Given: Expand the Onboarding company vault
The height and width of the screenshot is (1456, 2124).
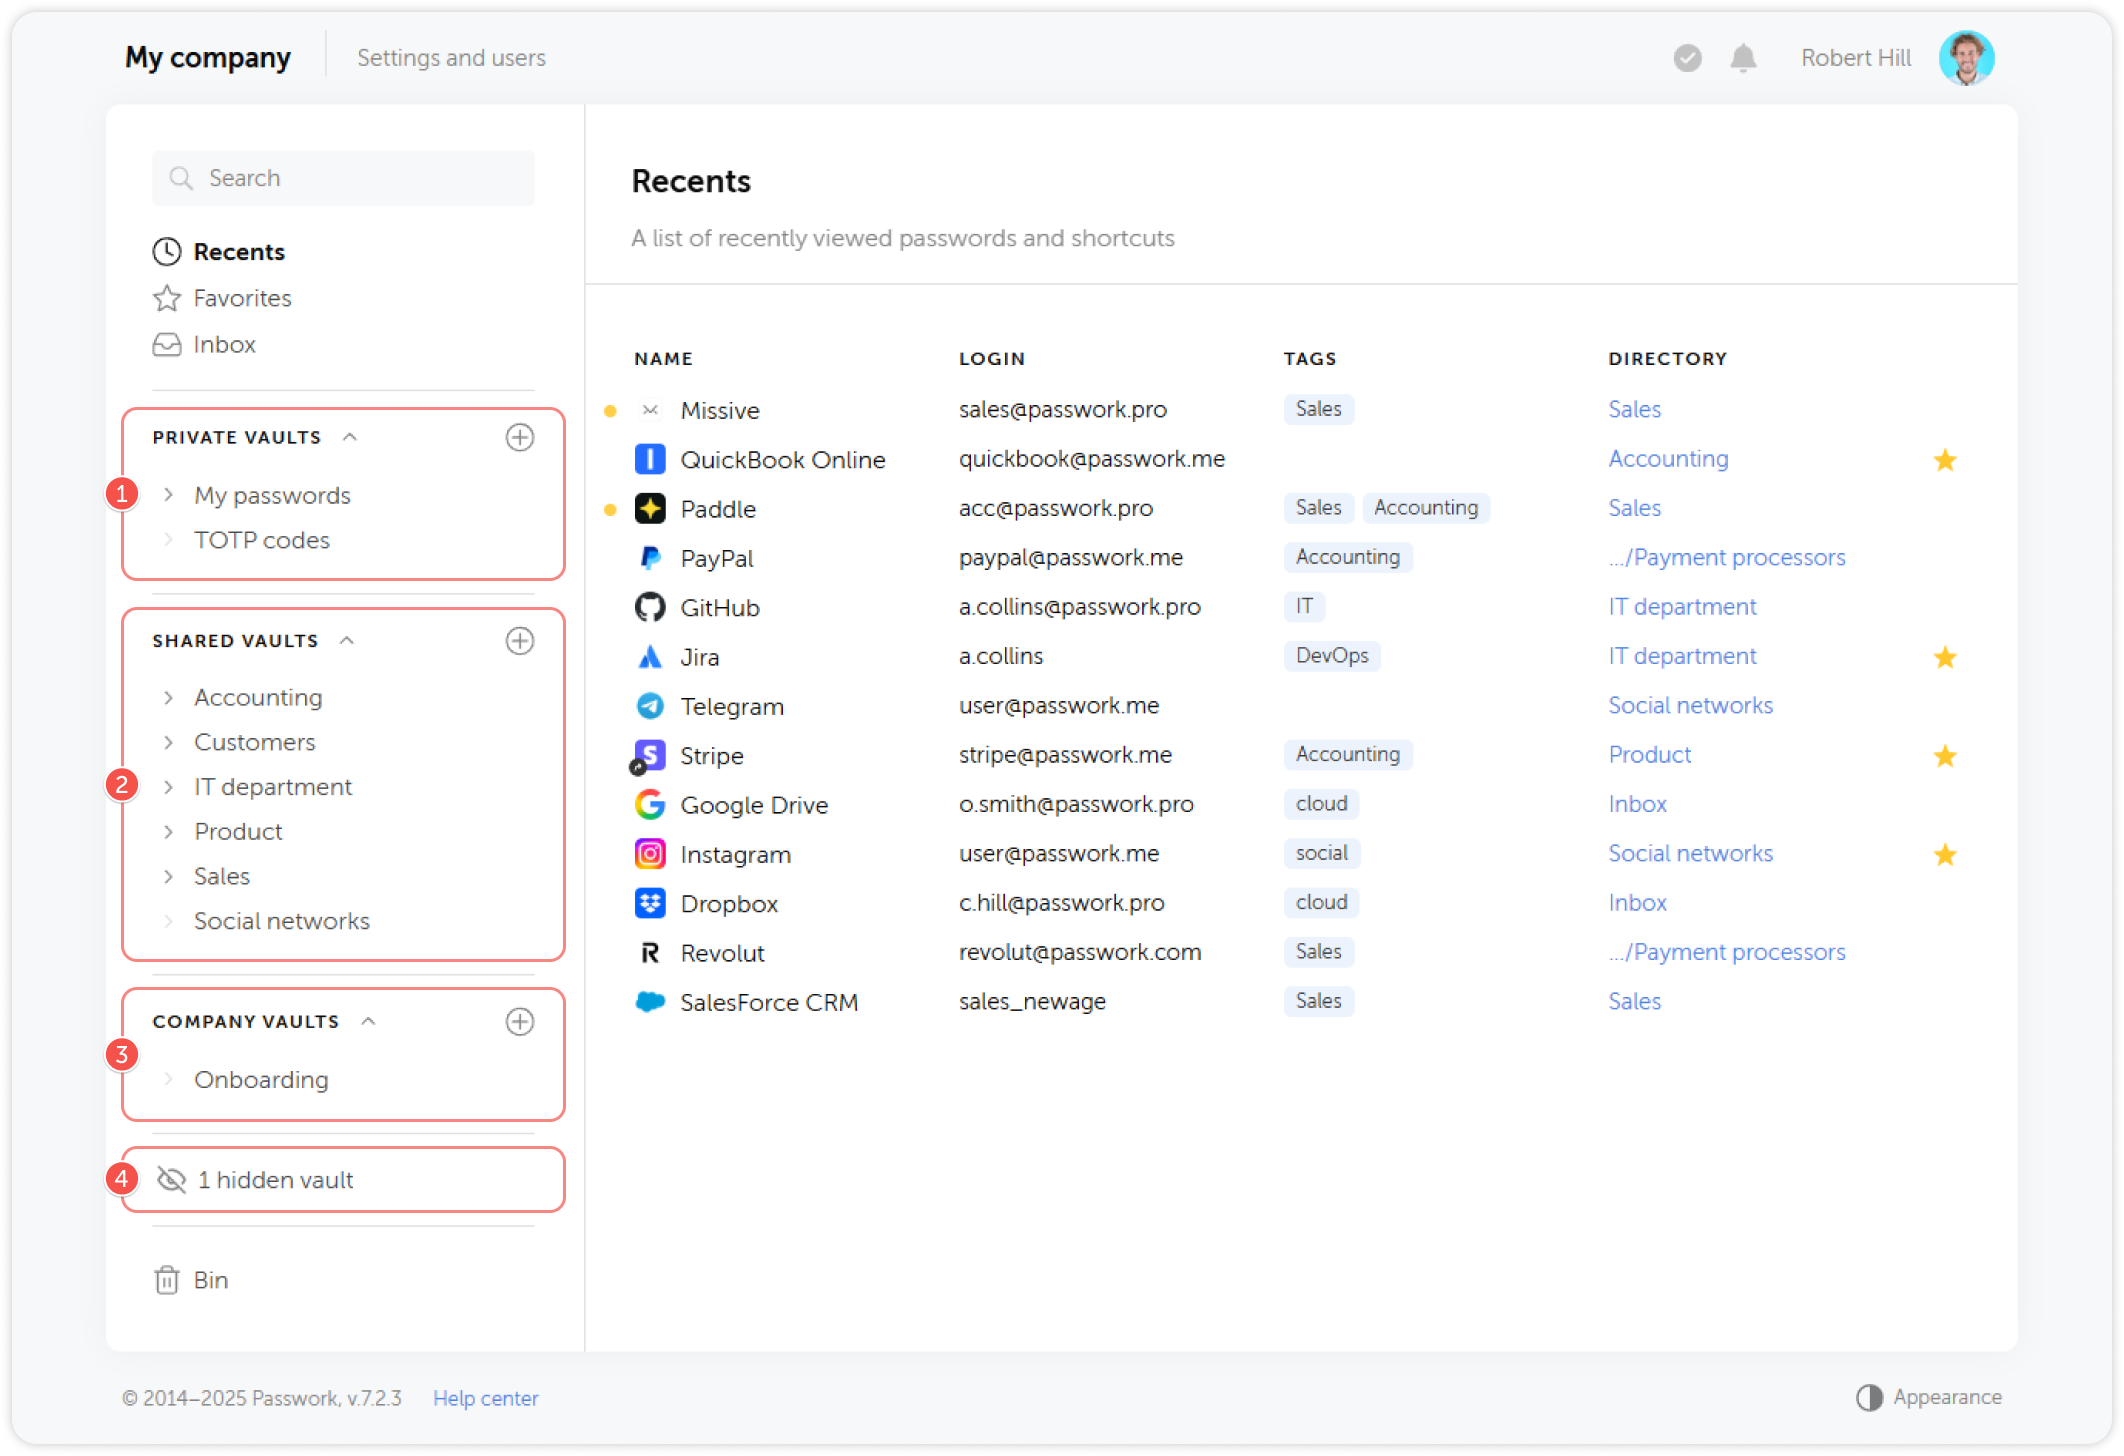Looking at the screenshot, I should 168,1079.
